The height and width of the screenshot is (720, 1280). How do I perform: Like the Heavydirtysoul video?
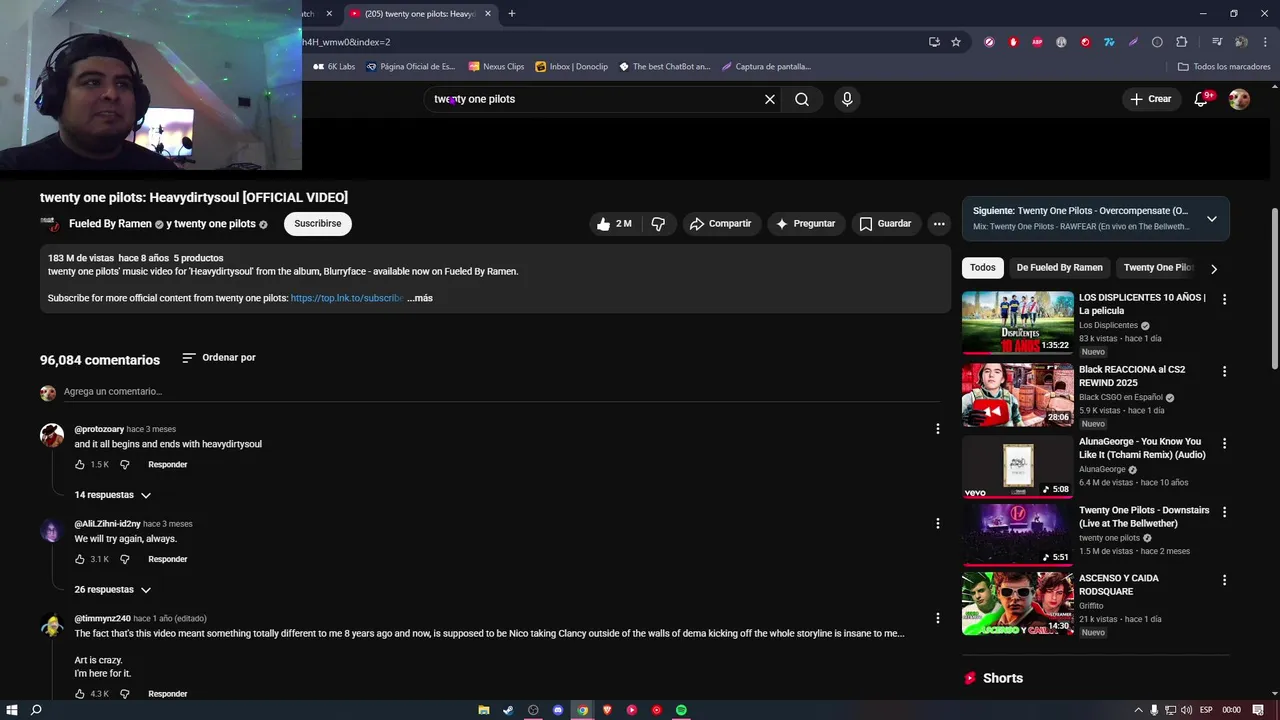tap(615, 224)
